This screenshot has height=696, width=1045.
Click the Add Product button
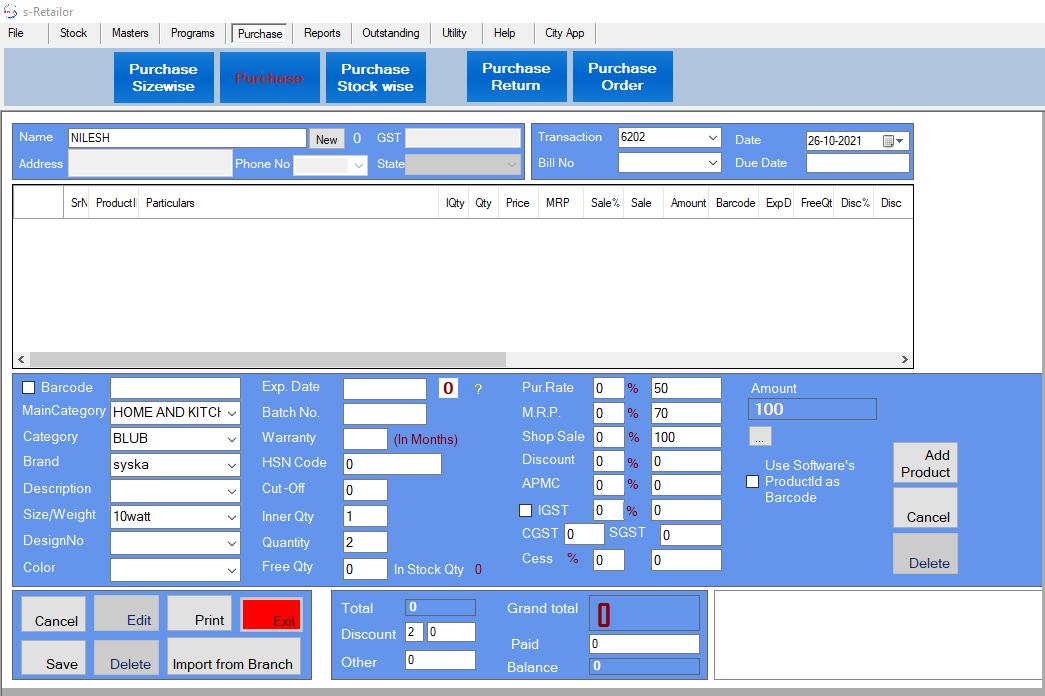pyautogui.click(x=925, y=464)
